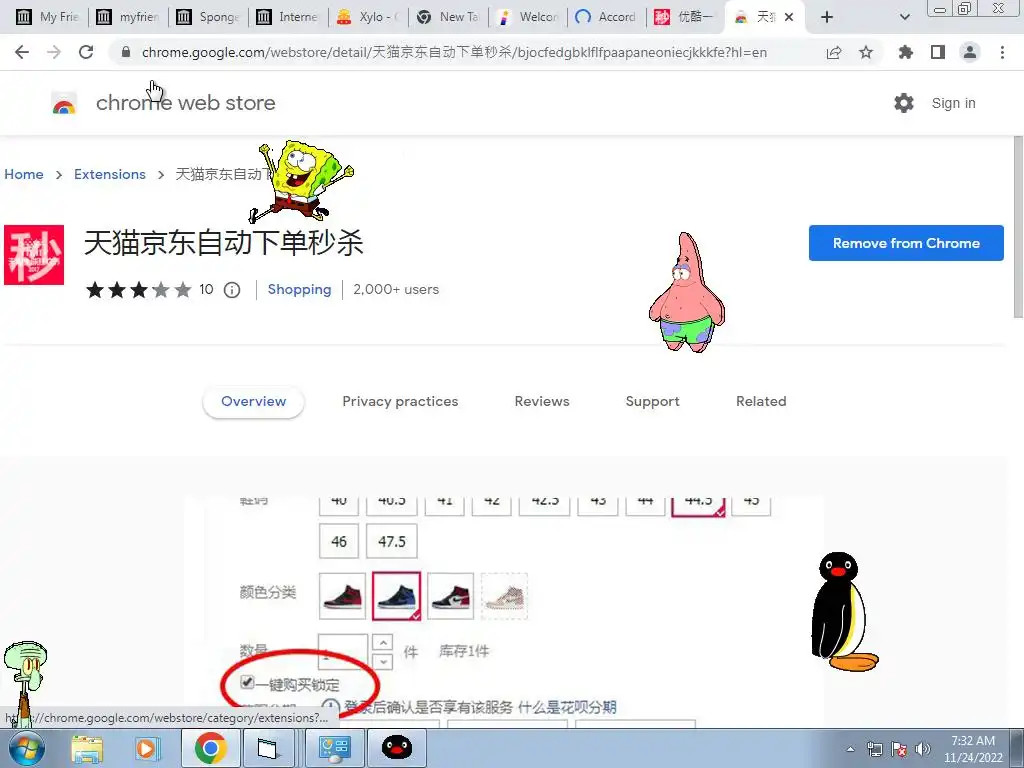Open the Action Center flag icon
This screenshot has width=1024, height=768.
pyautogui.click(x=899, y=749)
